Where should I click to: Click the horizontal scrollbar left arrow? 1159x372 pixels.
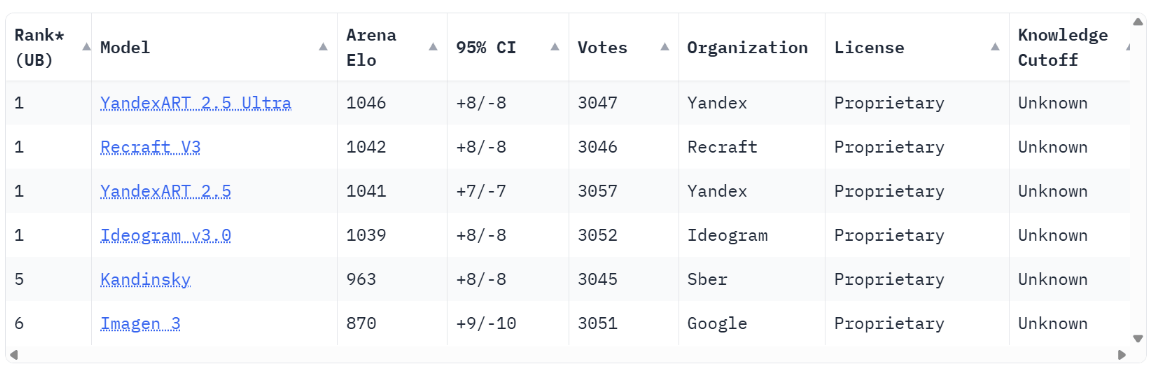click(x=13, y=355)
